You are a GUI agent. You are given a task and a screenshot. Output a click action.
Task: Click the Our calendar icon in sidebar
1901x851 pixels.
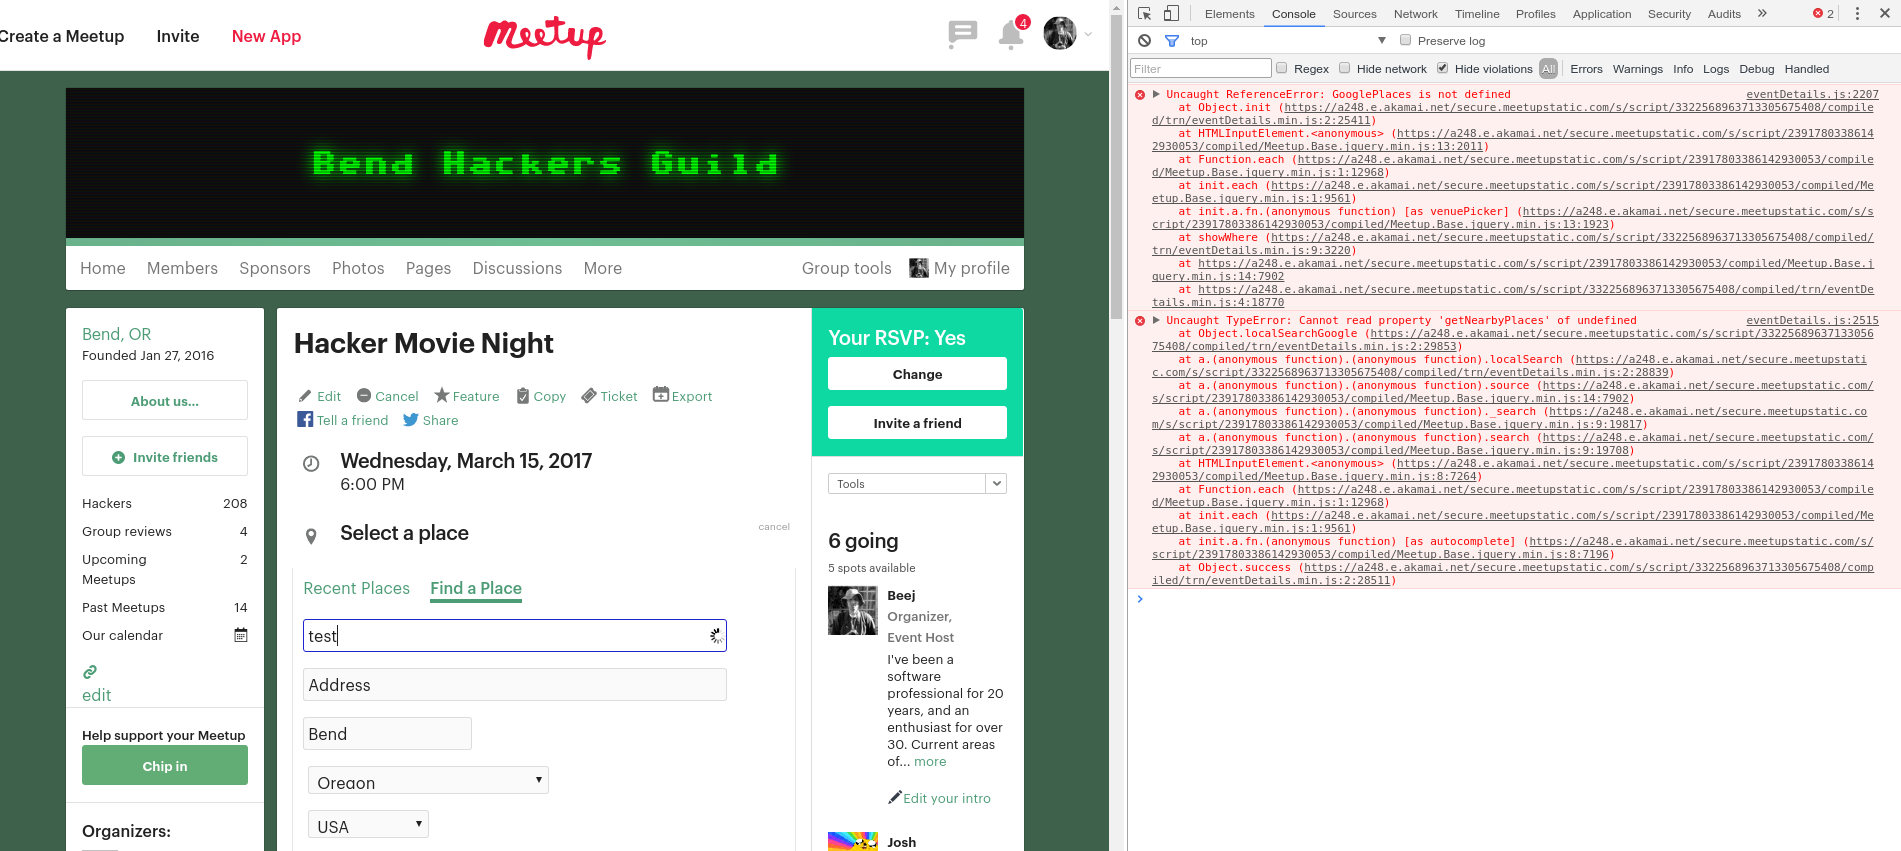pyautogui.click(x=241, y=635)
